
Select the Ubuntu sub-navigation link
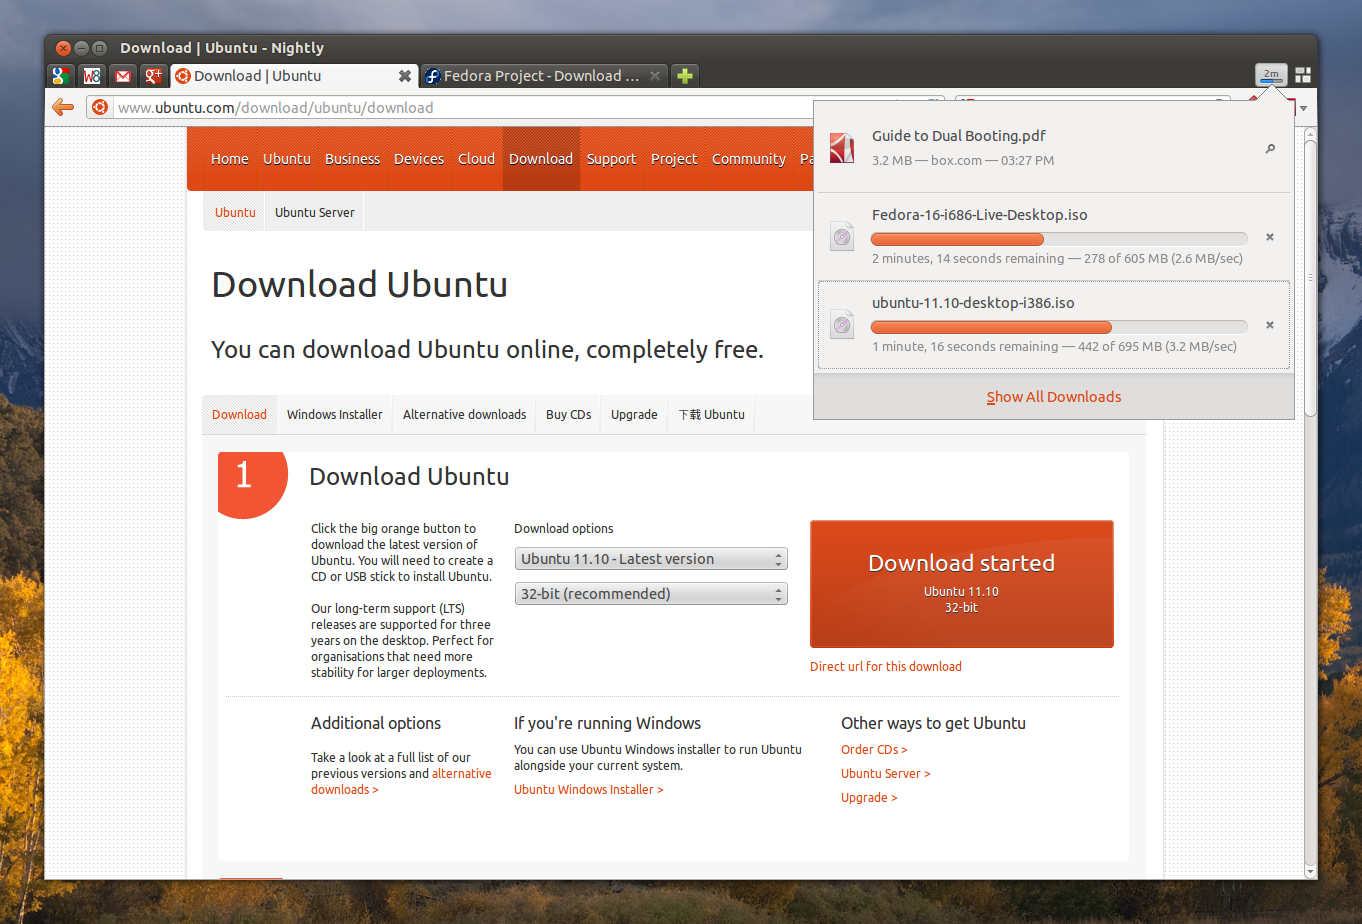(235, 212)
